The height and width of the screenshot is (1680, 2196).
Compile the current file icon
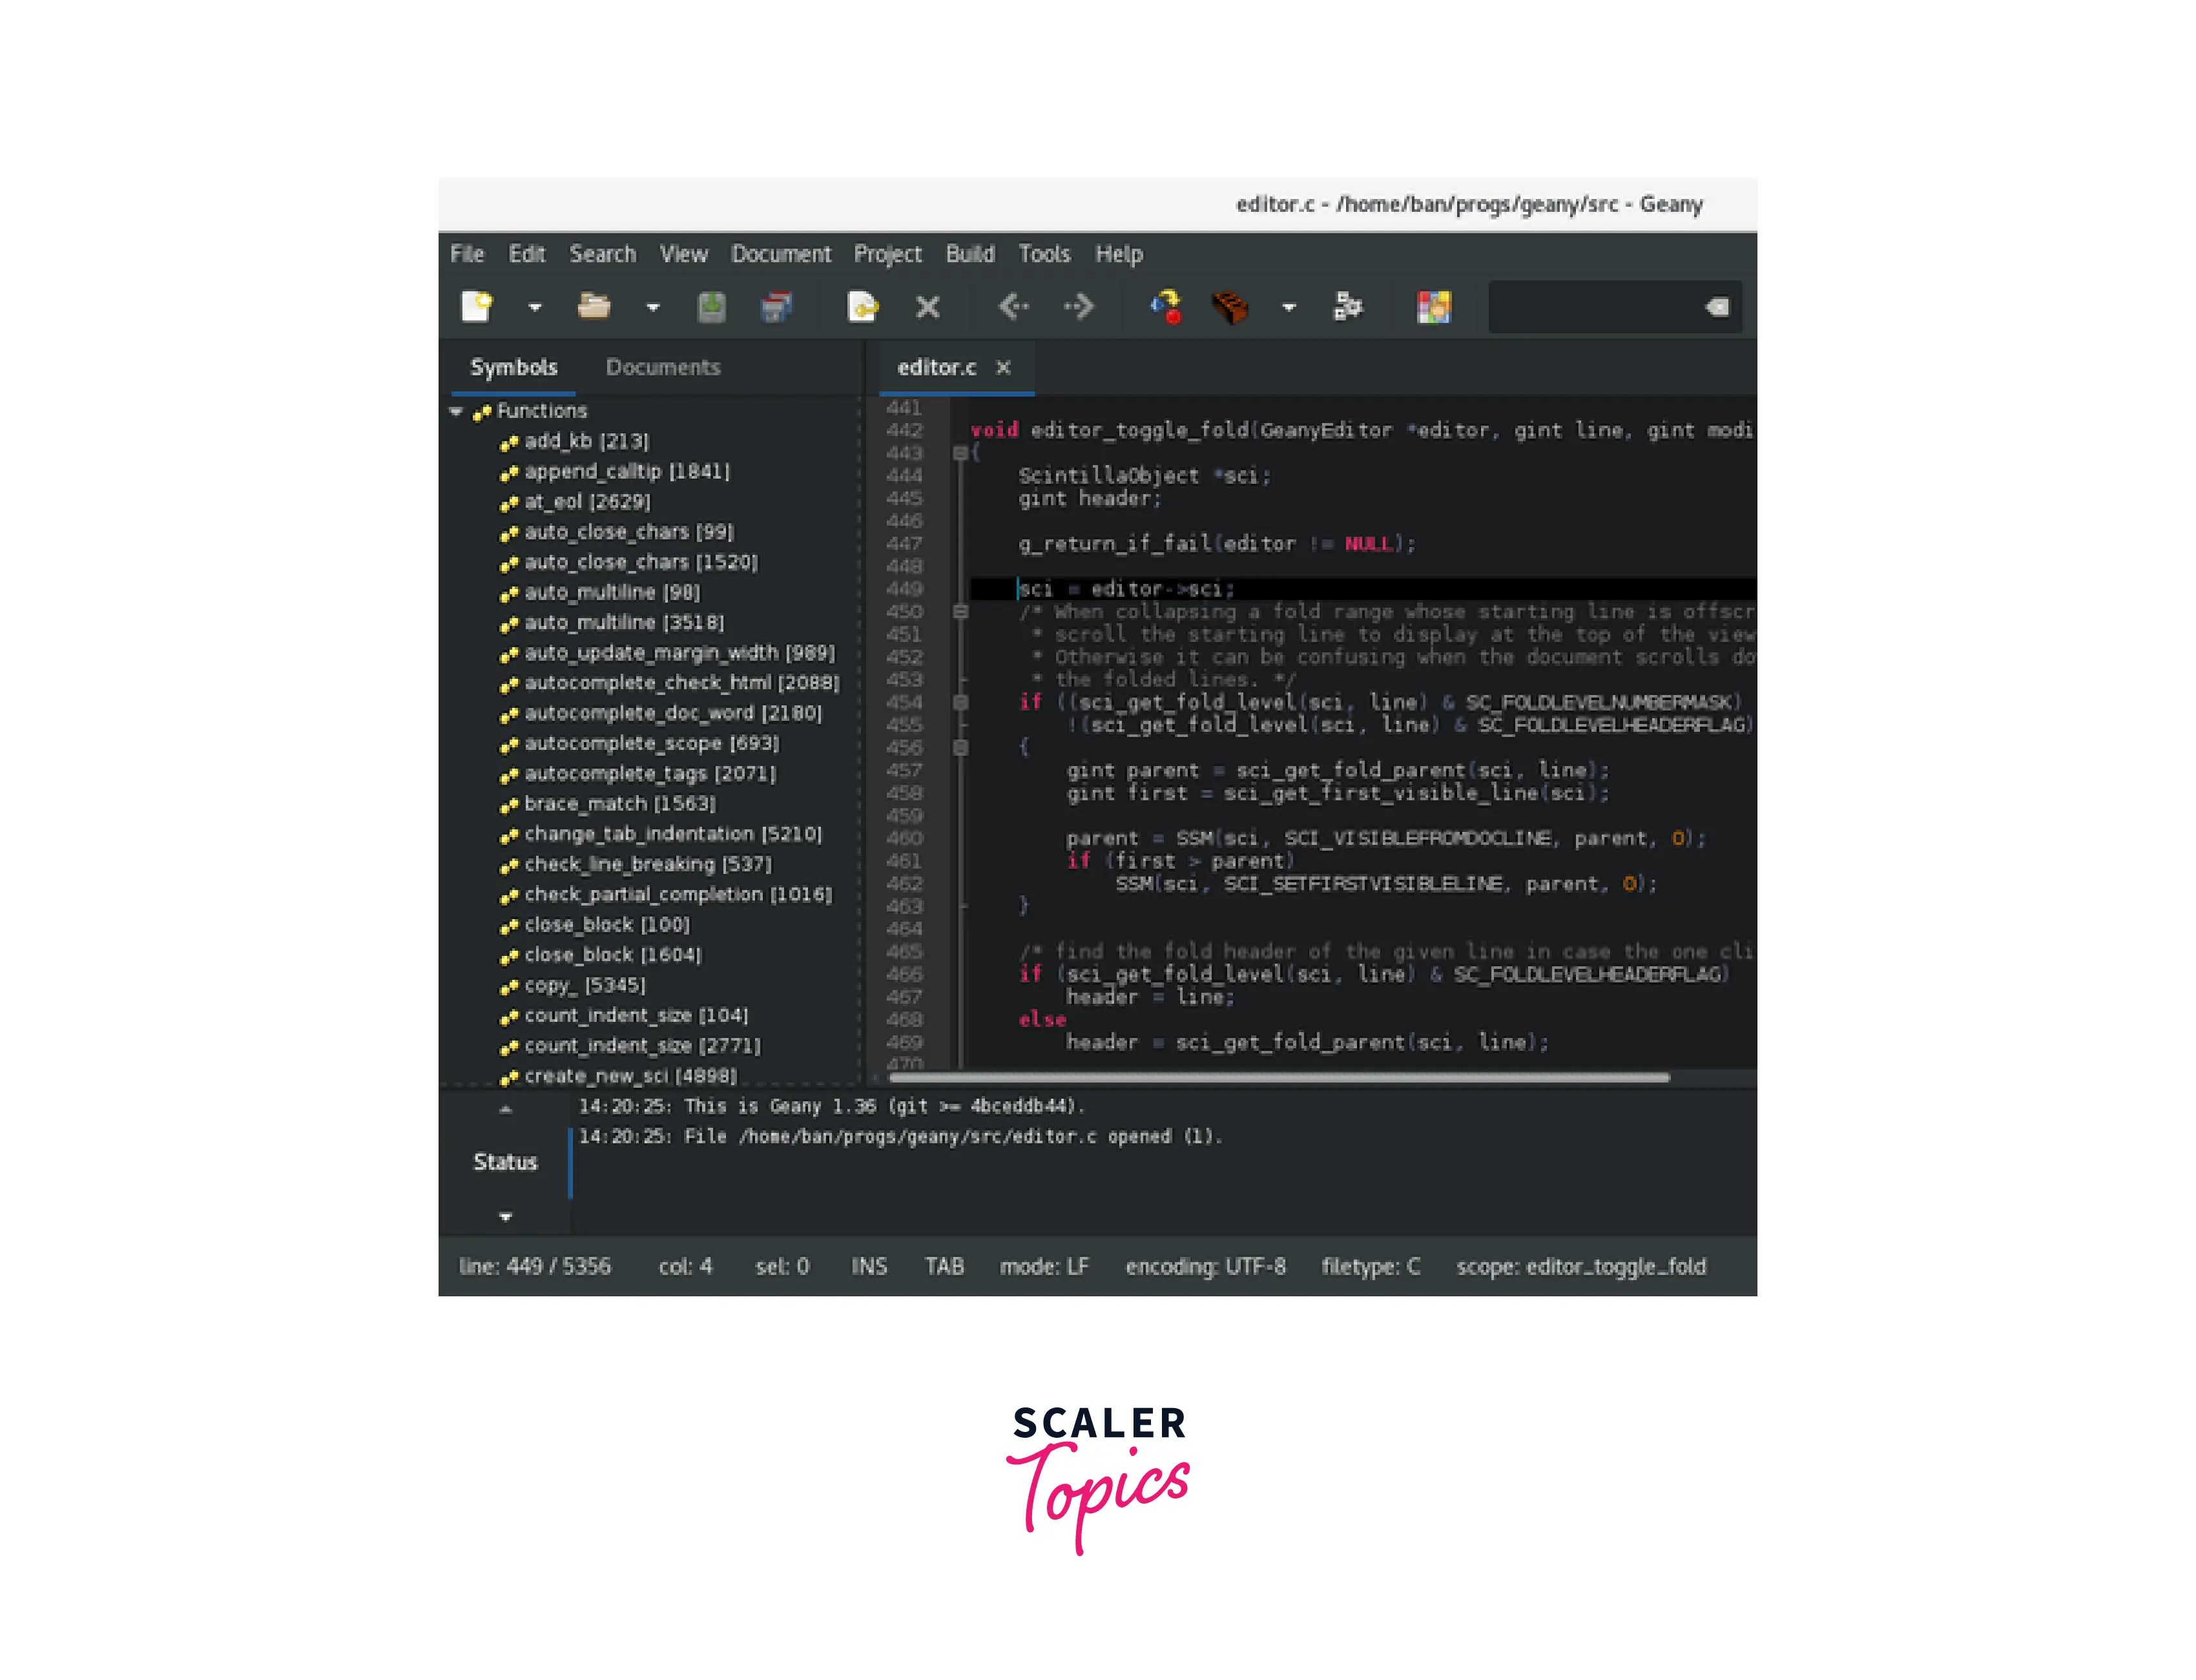1166,307
